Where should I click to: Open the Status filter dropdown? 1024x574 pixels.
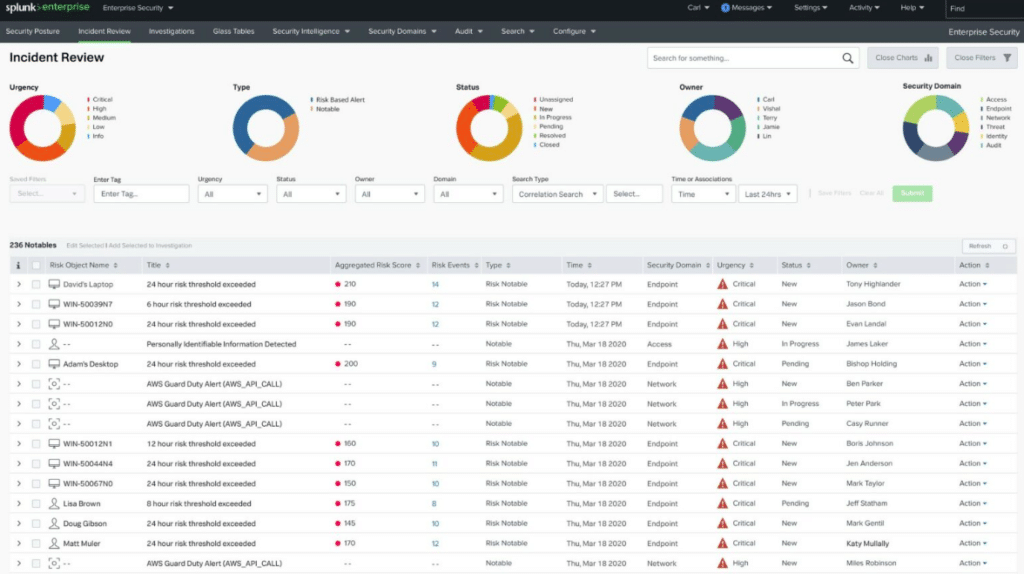tap(311, 194)
